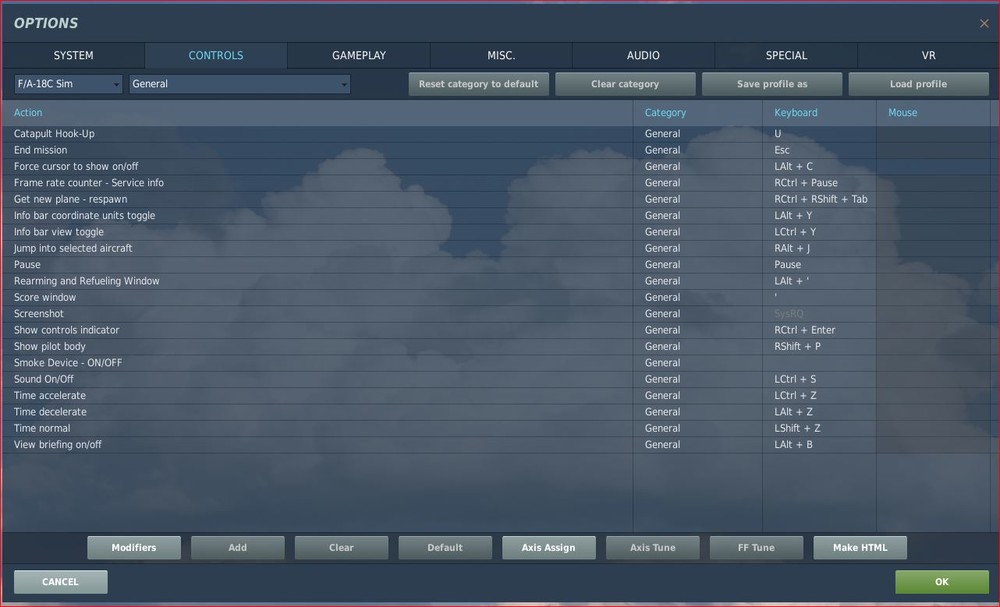
Task: Select Smoke Device - ON/OFF action
Action: pyautogui.click(x=317, y=363)
